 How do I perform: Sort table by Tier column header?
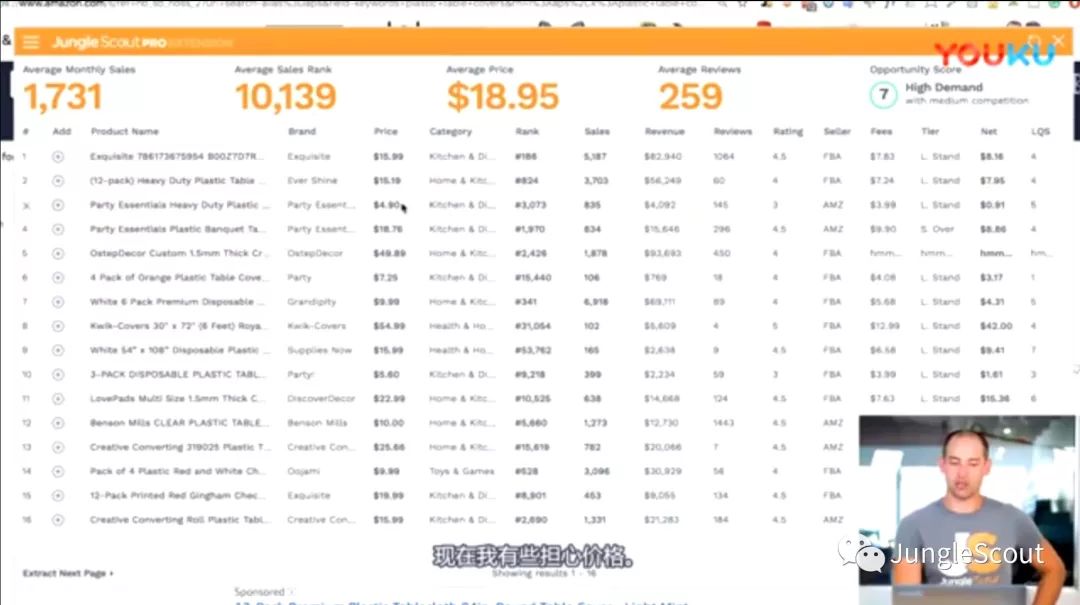(x=930, y=131)
